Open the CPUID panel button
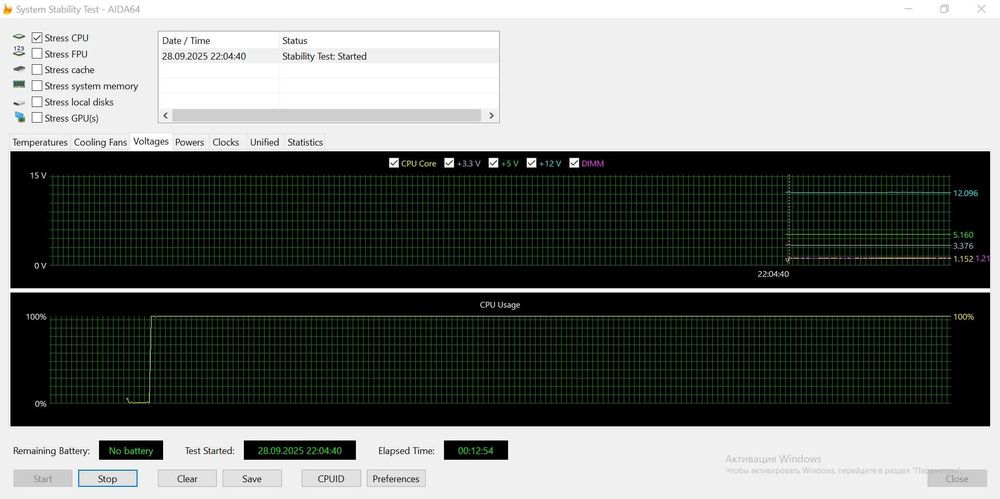 point(331,479)
